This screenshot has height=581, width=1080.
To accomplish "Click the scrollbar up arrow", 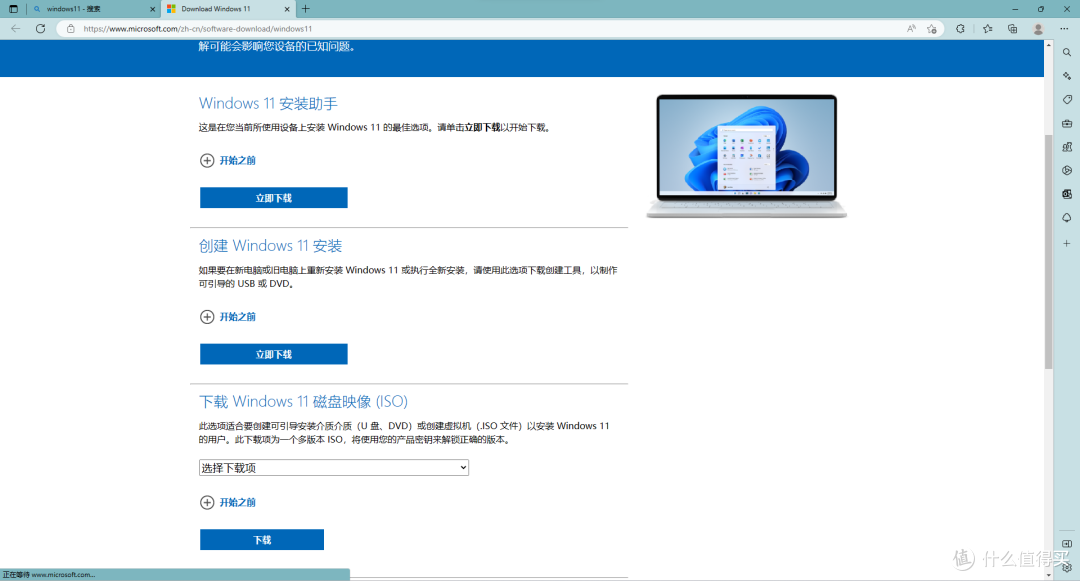I will (1048, 45).
